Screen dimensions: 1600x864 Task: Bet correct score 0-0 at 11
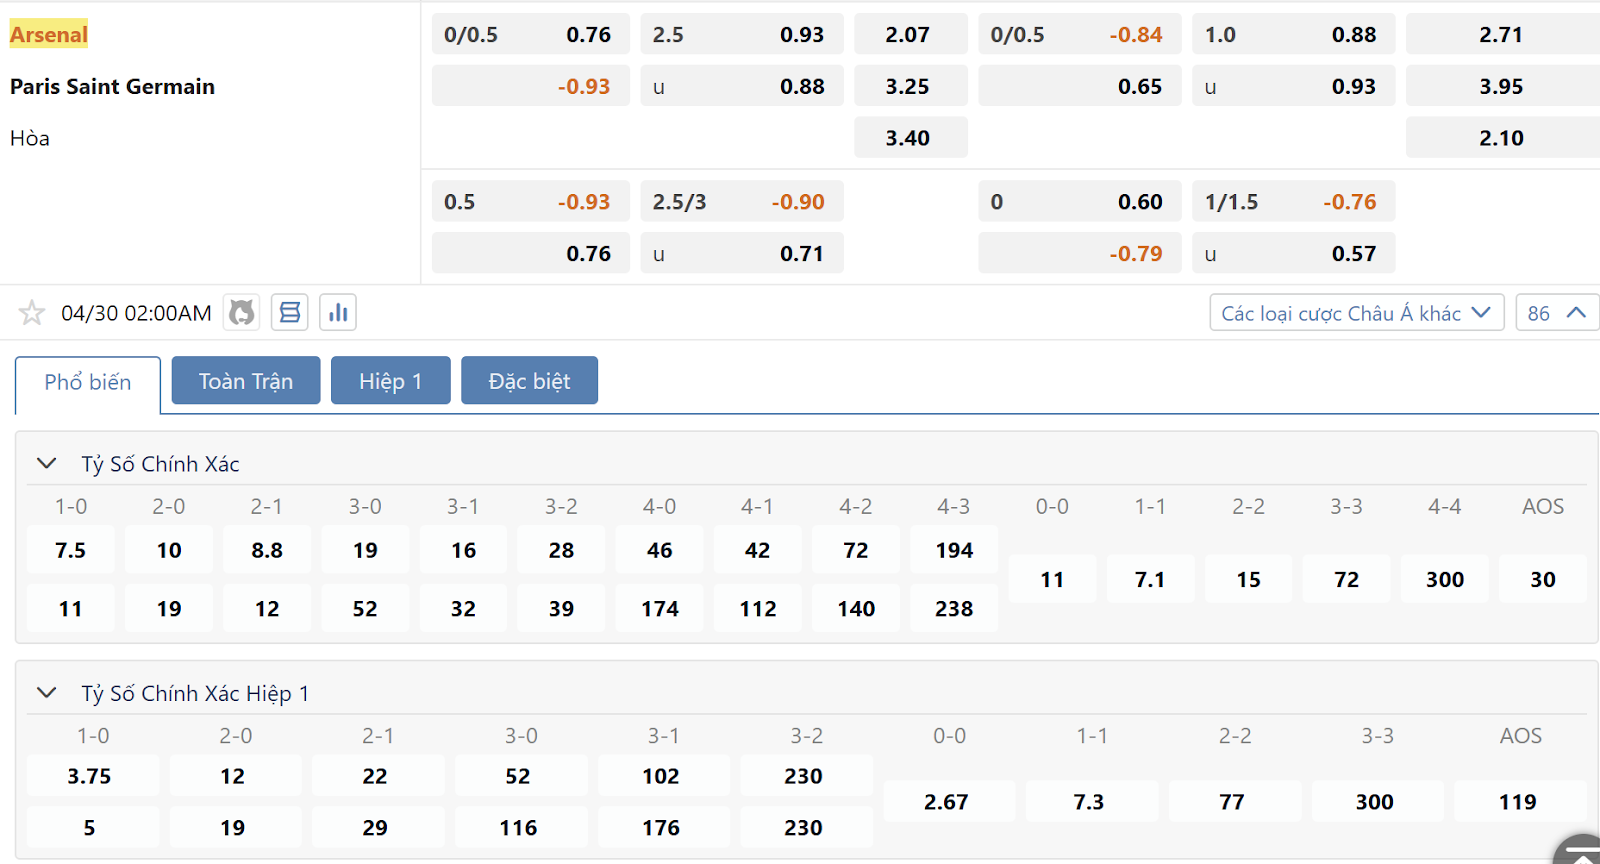tap(1052, 579)
